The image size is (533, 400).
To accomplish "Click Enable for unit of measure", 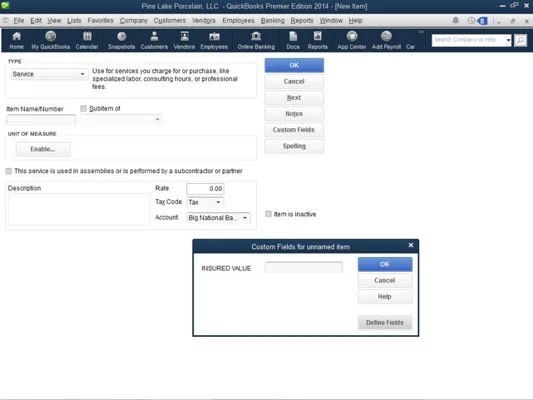I will click(x=43, y=149).
